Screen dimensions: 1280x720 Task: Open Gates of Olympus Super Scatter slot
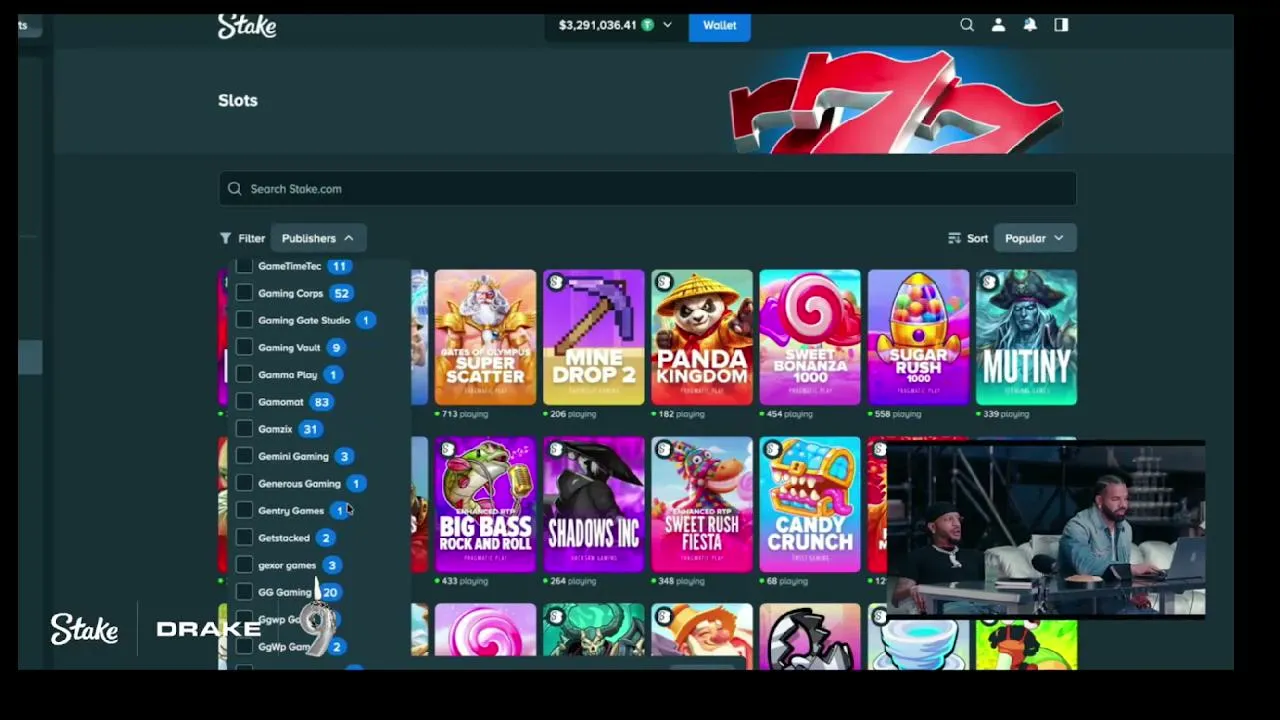pyautogui.click(x=485, y=337)
